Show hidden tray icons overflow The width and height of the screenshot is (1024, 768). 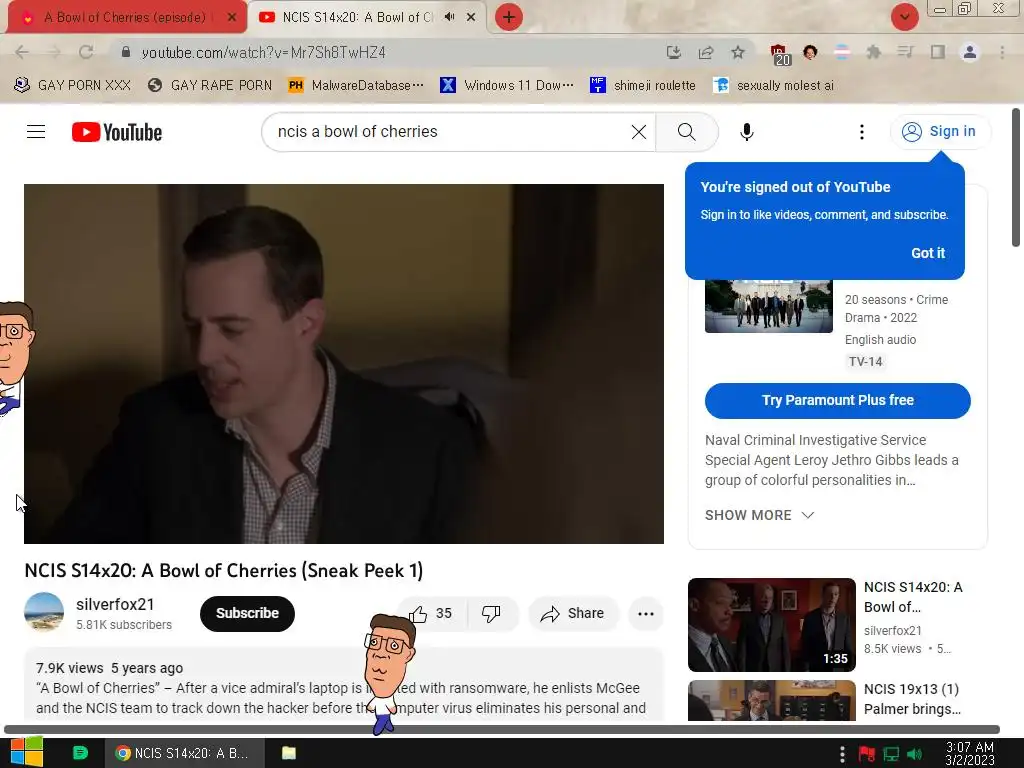point(842,754)
